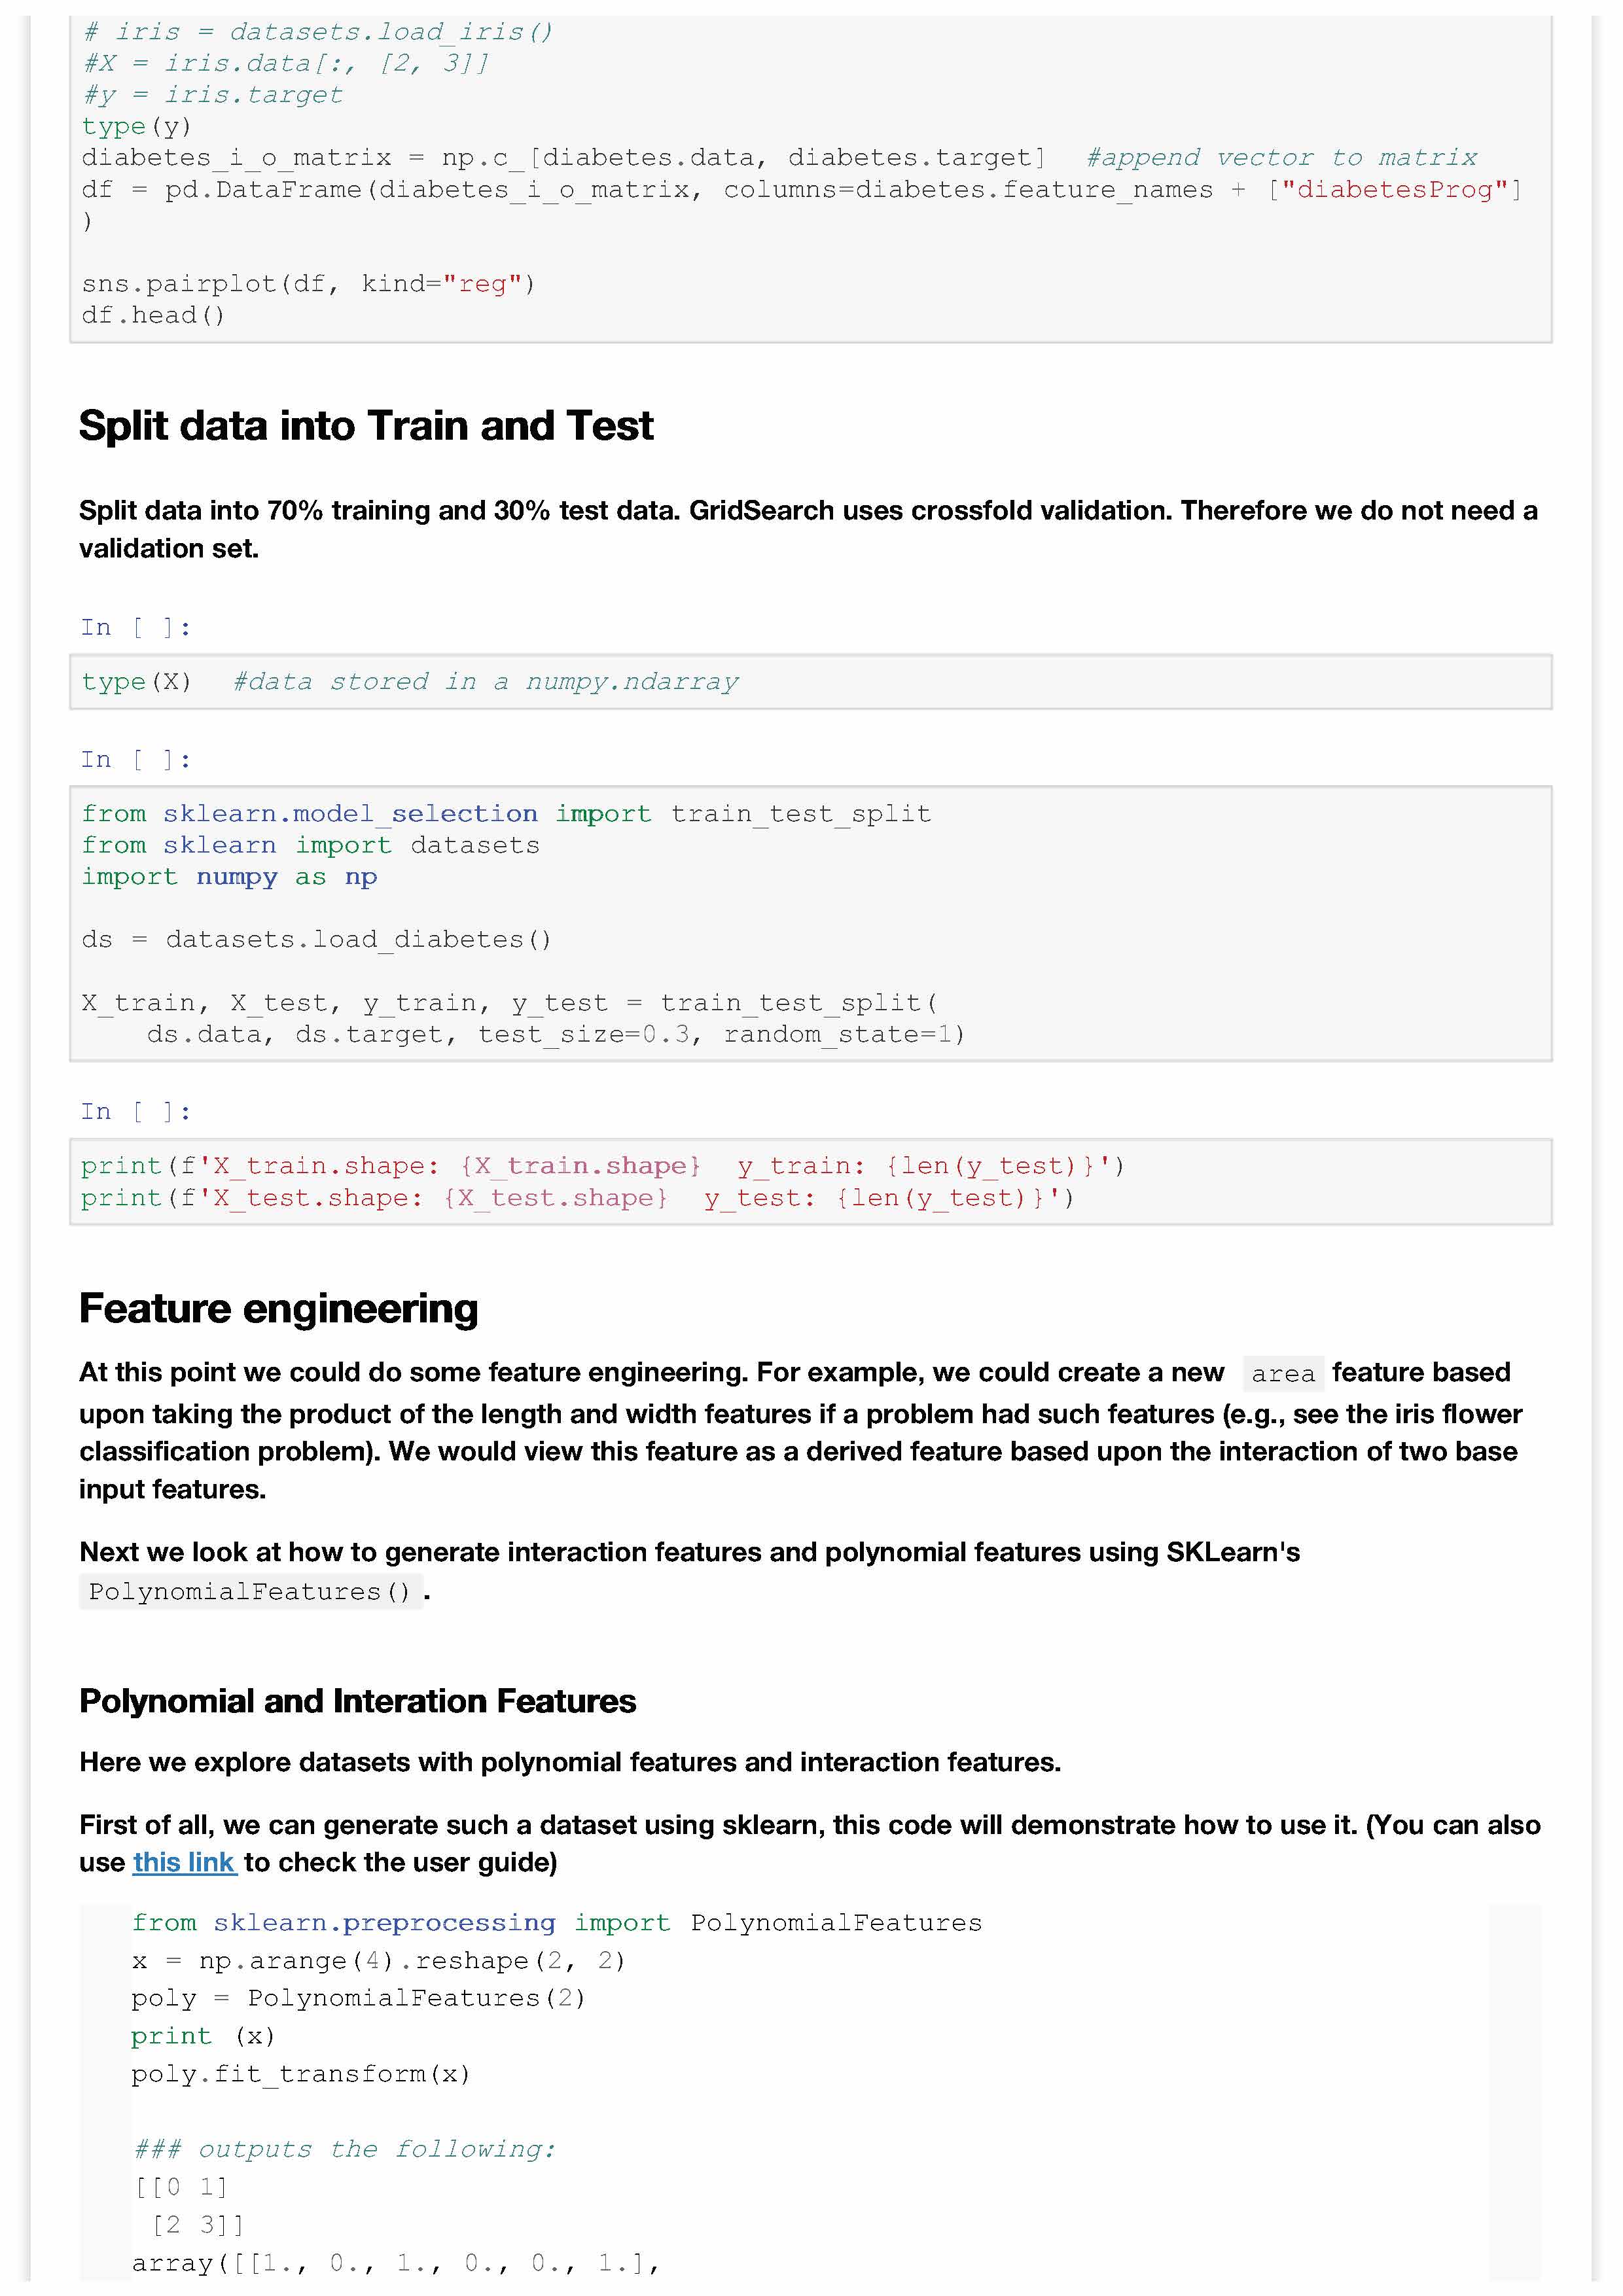This screenshot has width=1623, height=2296.
Task: Click the "#append vector to matrix" comment
Action: pyautogui.click(x=1281, y=158)
